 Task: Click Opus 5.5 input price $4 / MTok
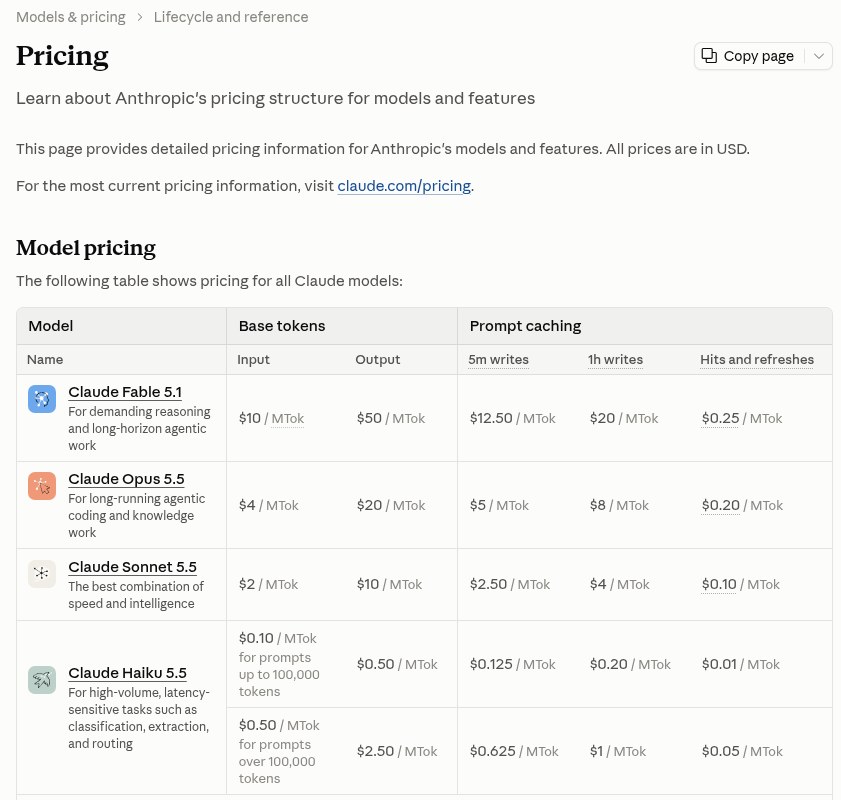(269, 505)
